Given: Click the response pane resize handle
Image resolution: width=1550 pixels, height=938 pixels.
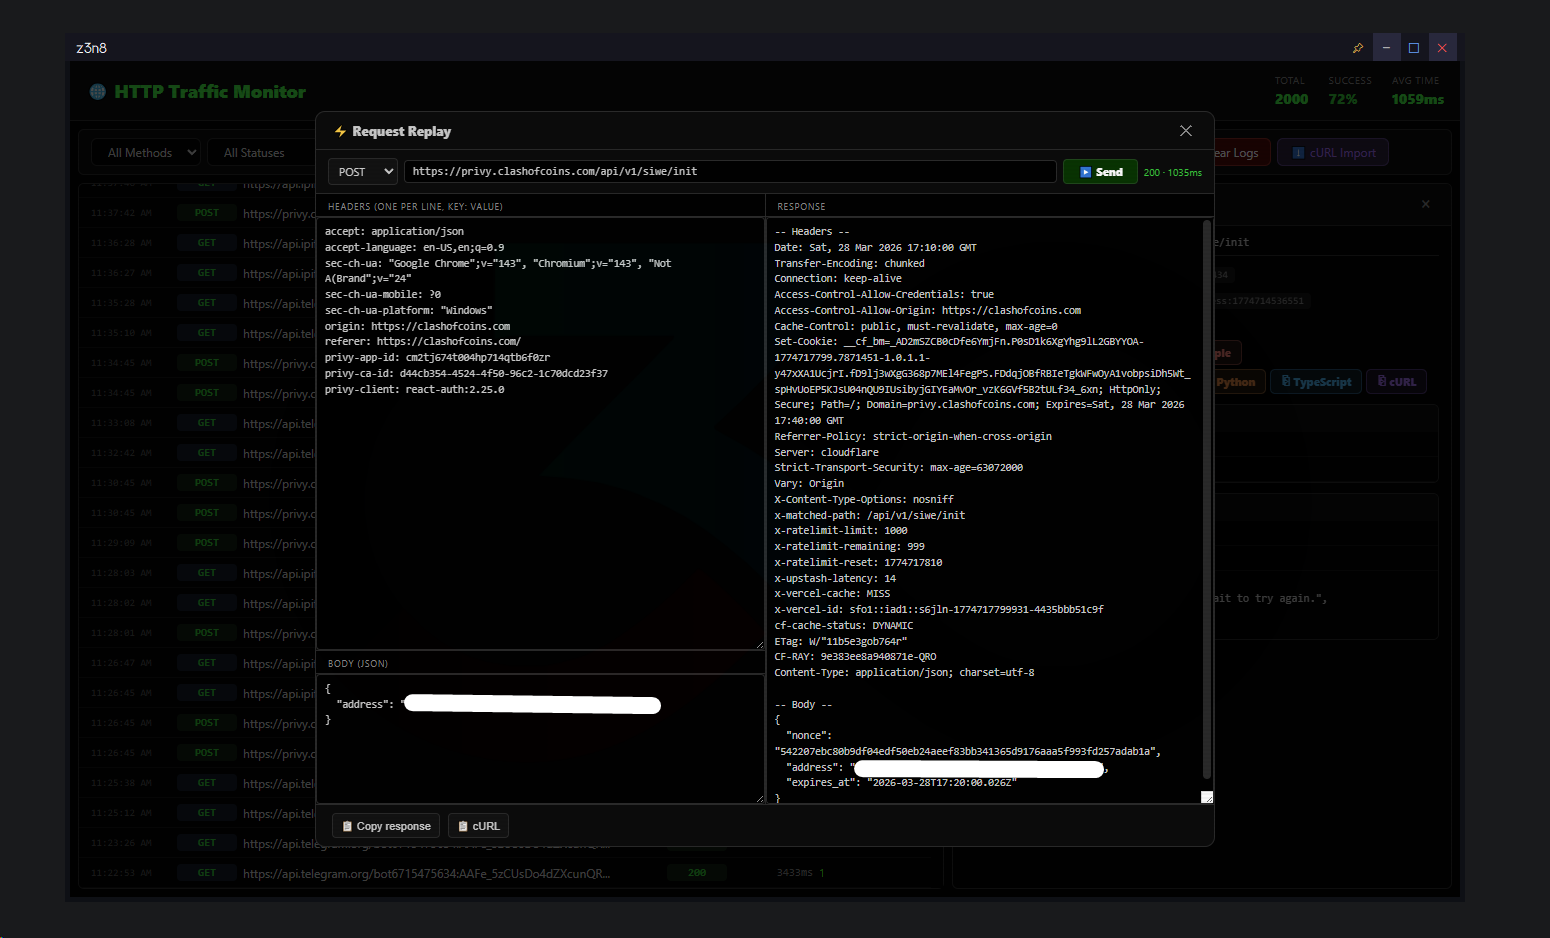Looking at the screenshot, I should pos(1207,797).
